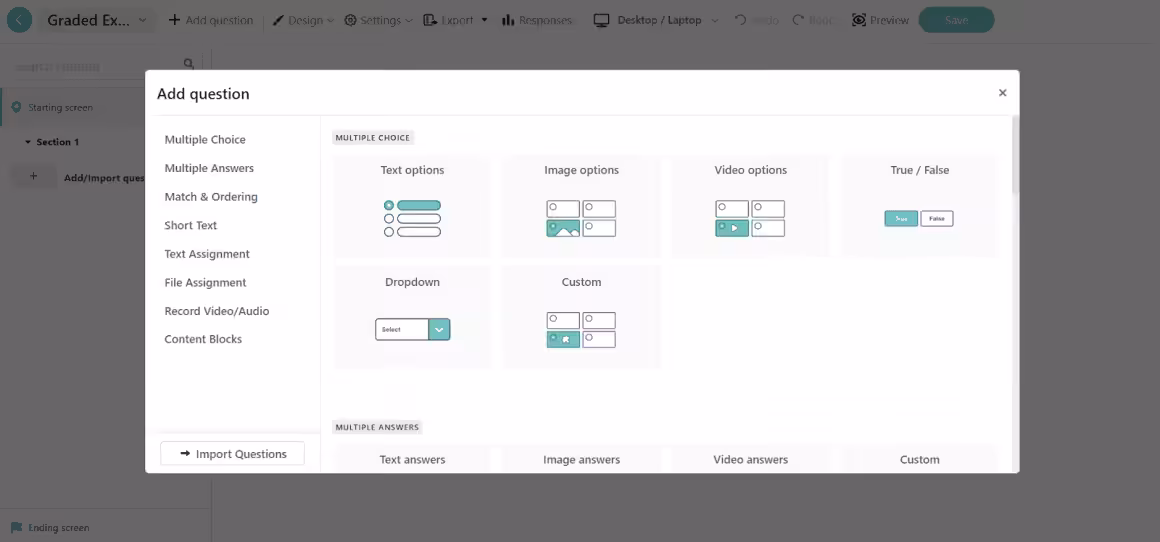Image resolution: width=1160 pixels, height=542 pixels.
Task: Open Responses in toolbar
Action: 536,20
